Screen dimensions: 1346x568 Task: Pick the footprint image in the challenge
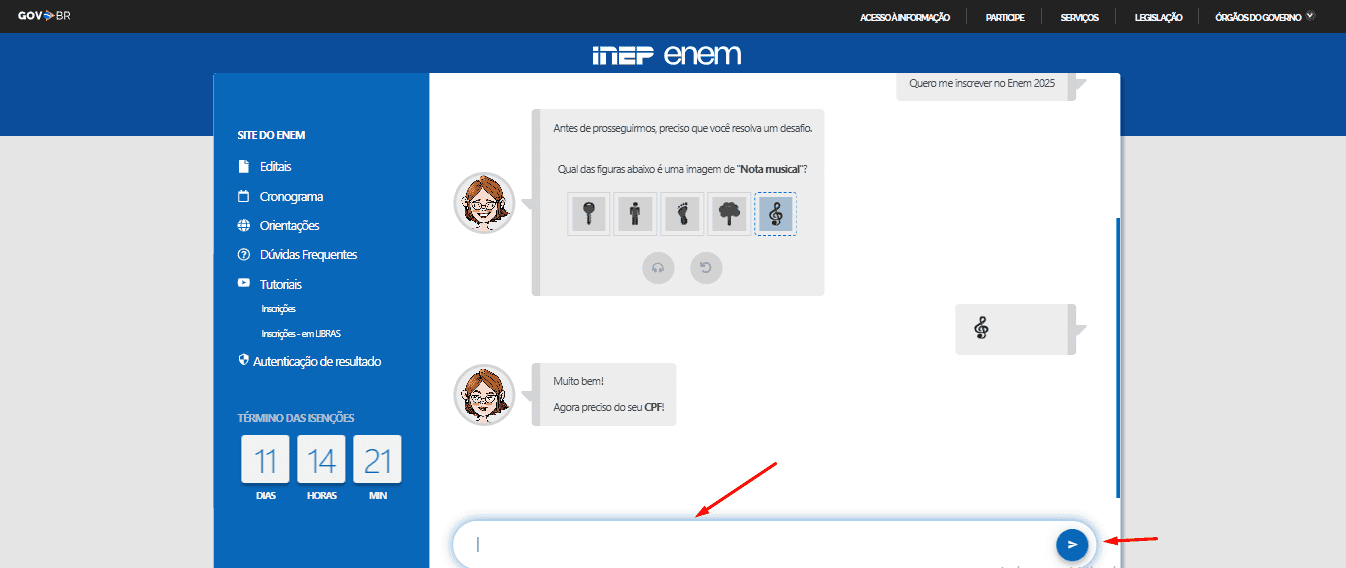click(682, 214)
